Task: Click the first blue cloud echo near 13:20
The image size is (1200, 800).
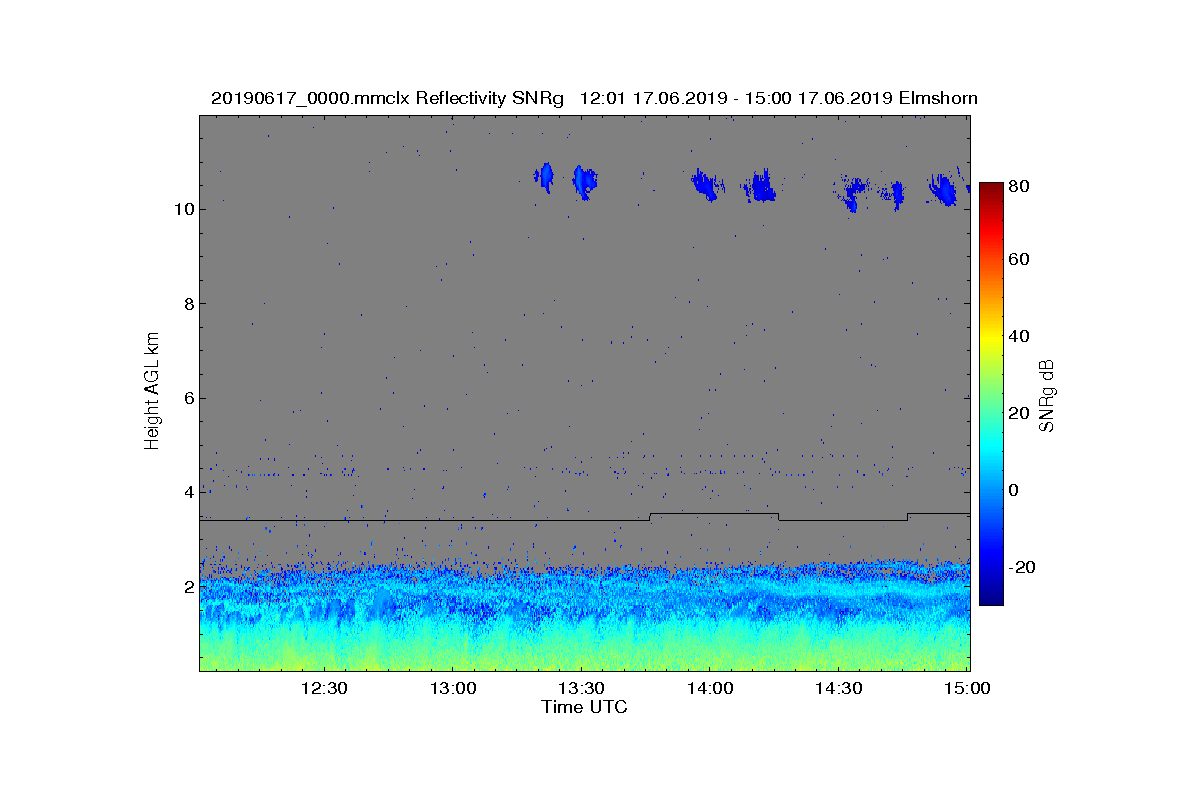Action: pyautogui.click(x=545, y=177)
